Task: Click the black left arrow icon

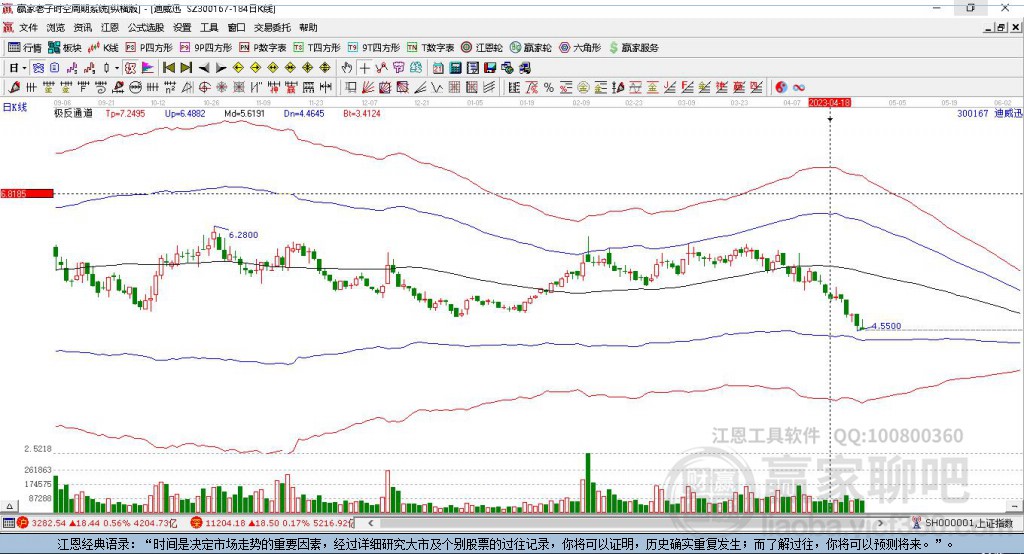Action: pyautogui.click(x=204, y=68)
